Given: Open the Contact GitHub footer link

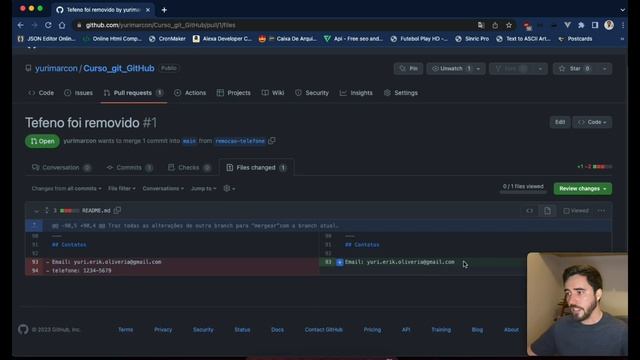Looking at the screenshot, I should coord(324,329).
